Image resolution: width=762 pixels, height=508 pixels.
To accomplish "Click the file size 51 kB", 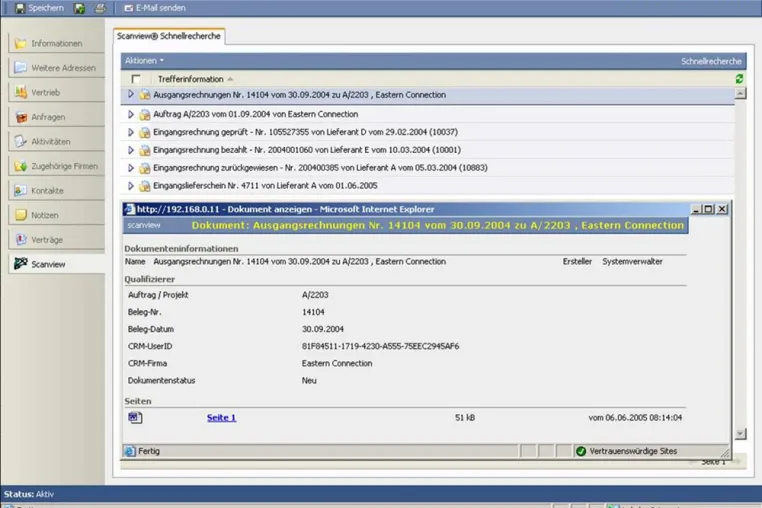I will point(465,418).
